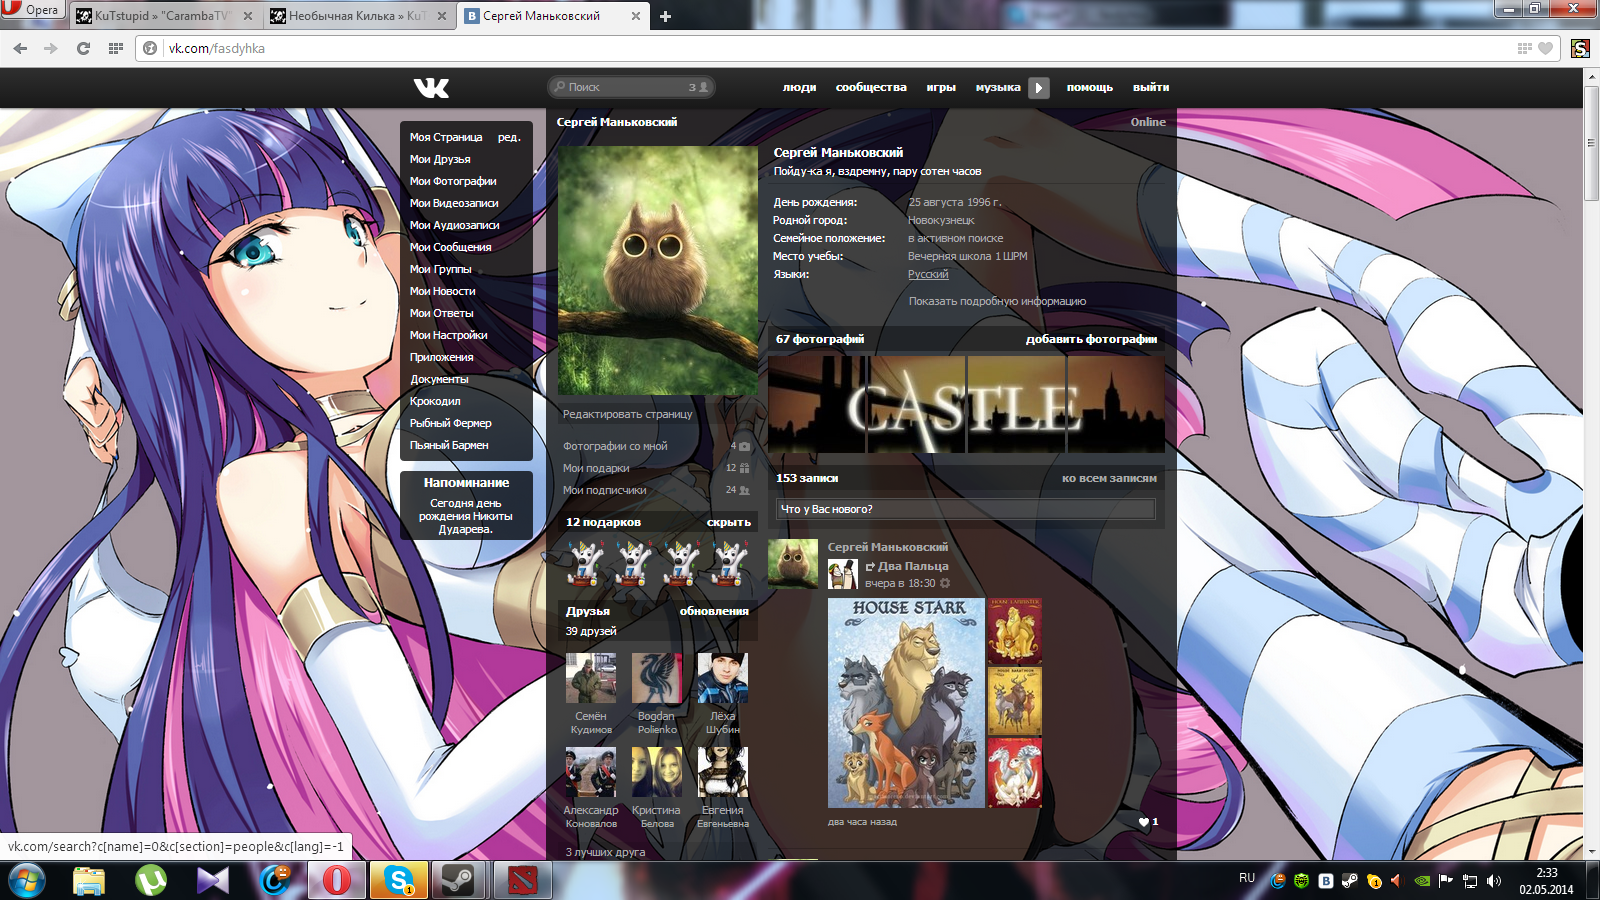Screen dimensions: 1600x900
Task: Switch input language from RU
Action: click(x=1247, y=878)
